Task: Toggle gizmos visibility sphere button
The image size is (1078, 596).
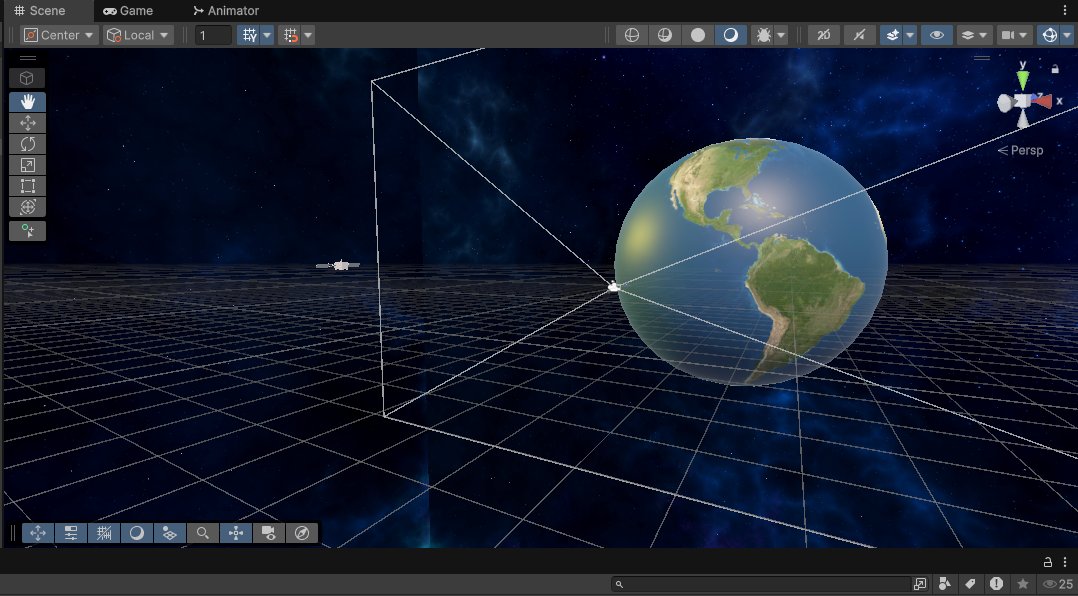Action: (x=1049, y=35)
